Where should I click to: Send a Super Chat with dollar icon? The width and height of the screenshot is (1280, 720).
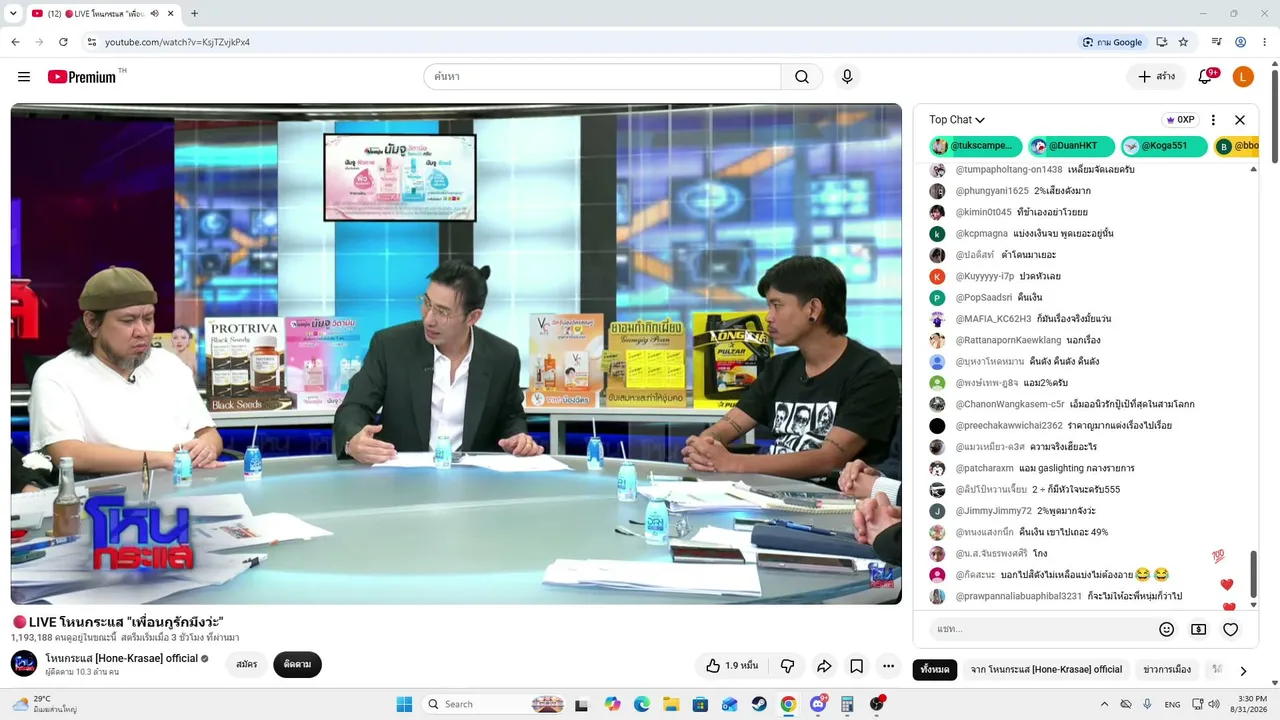1198,629
